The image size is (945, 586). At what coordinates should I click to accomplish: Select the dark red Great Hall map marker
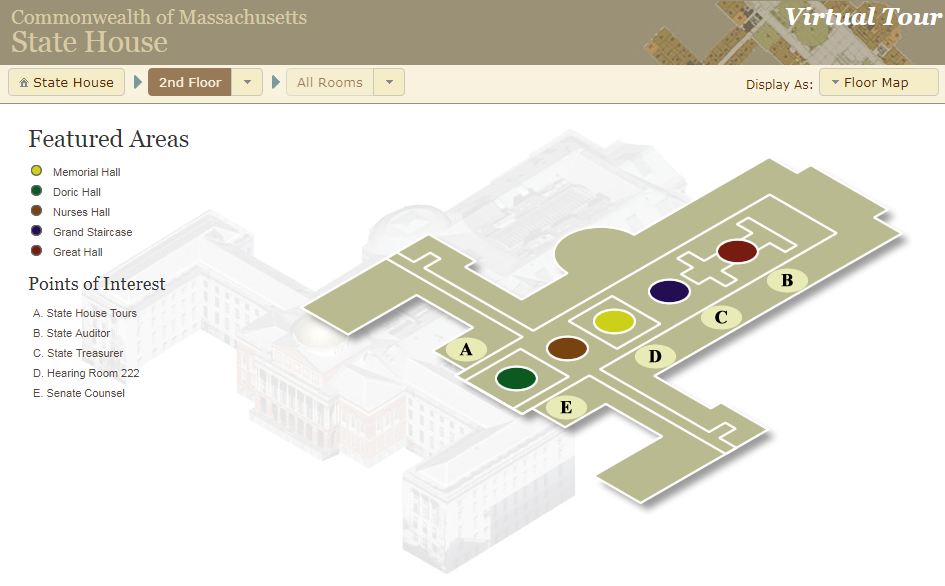738,251
